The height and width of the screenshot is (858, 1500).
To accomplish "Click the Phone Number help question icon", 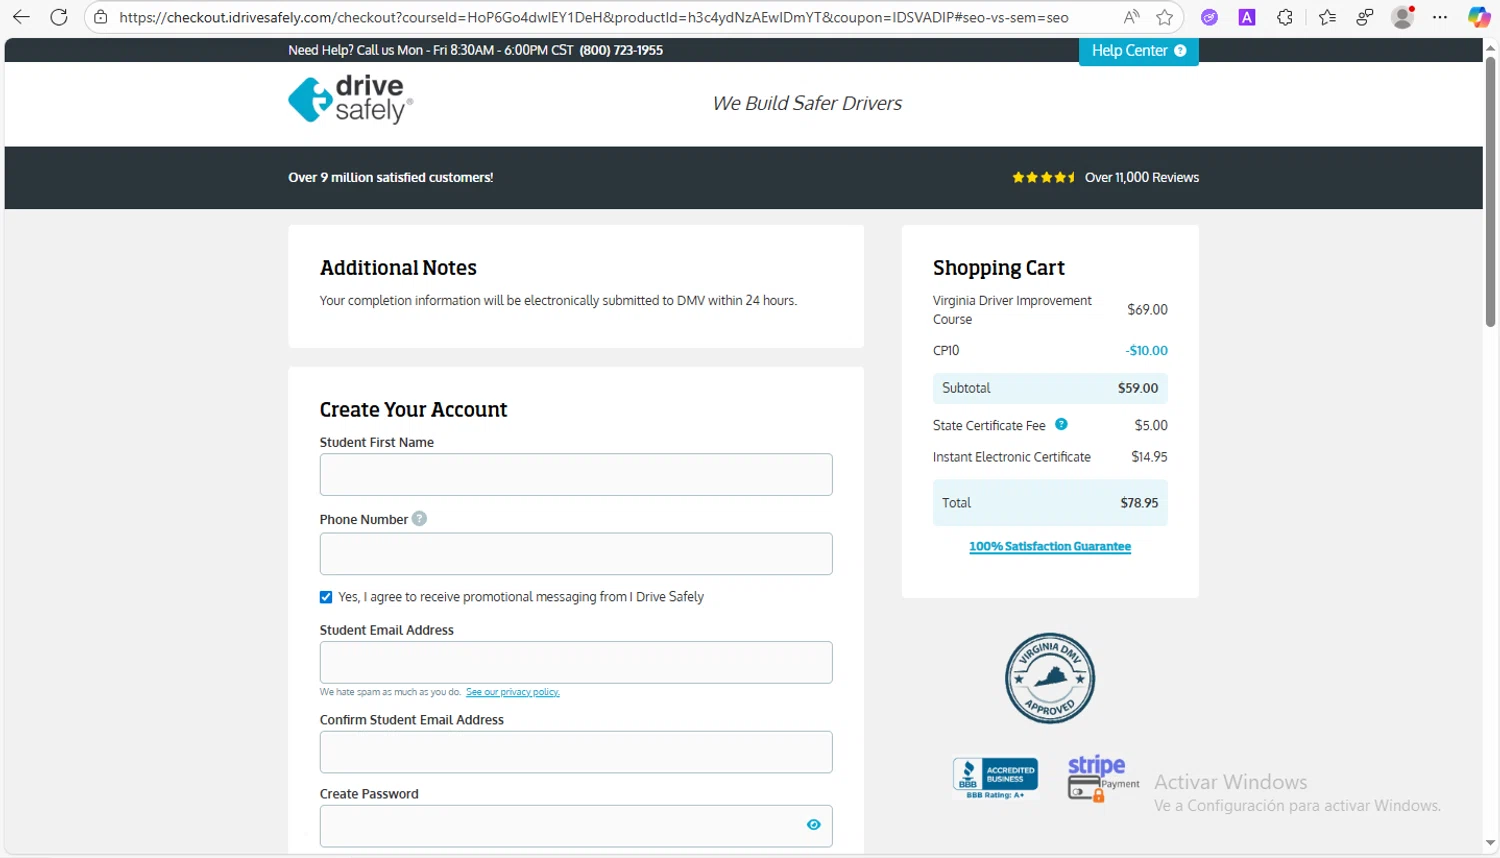I will click(x=420, y=519).
